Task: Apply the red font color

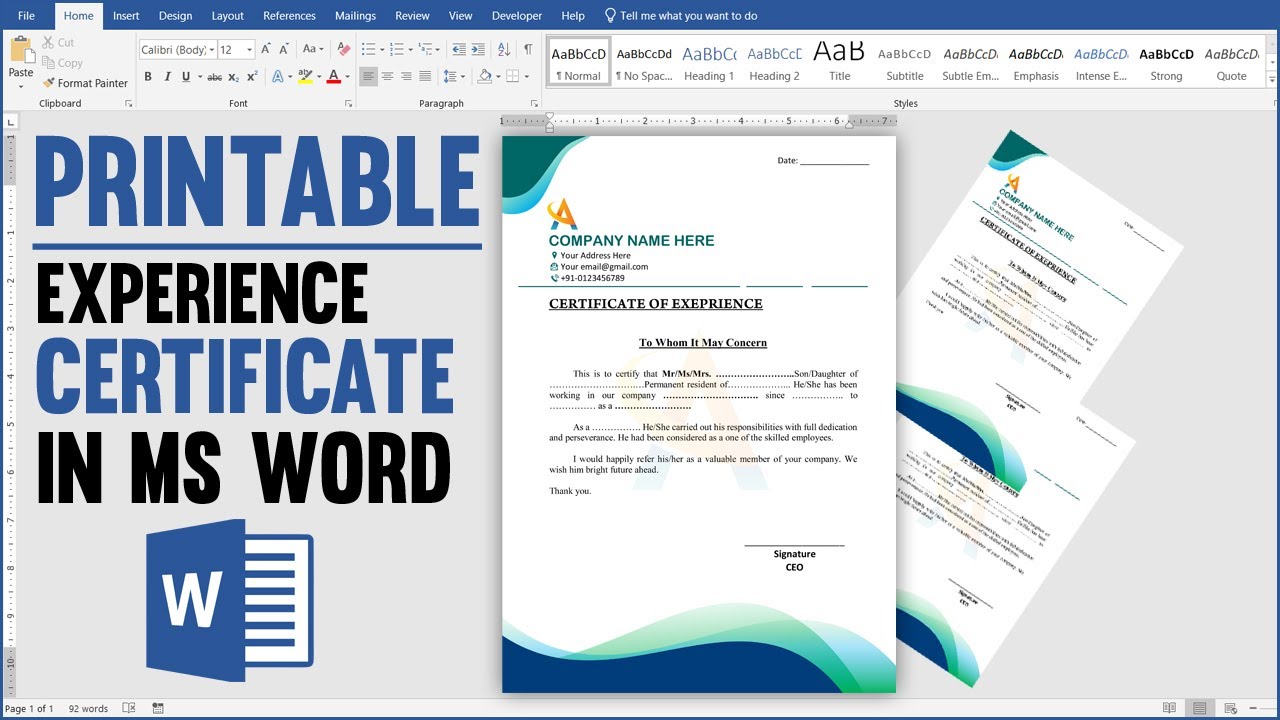Action: 334,77
